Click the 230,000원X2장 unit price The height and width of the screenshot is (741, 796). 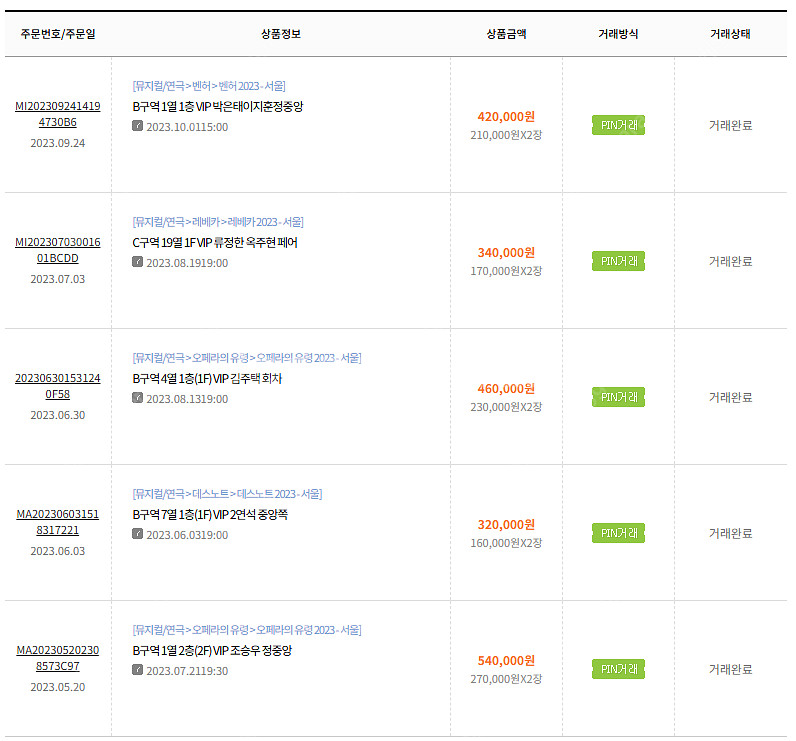[x=506, y=407]
